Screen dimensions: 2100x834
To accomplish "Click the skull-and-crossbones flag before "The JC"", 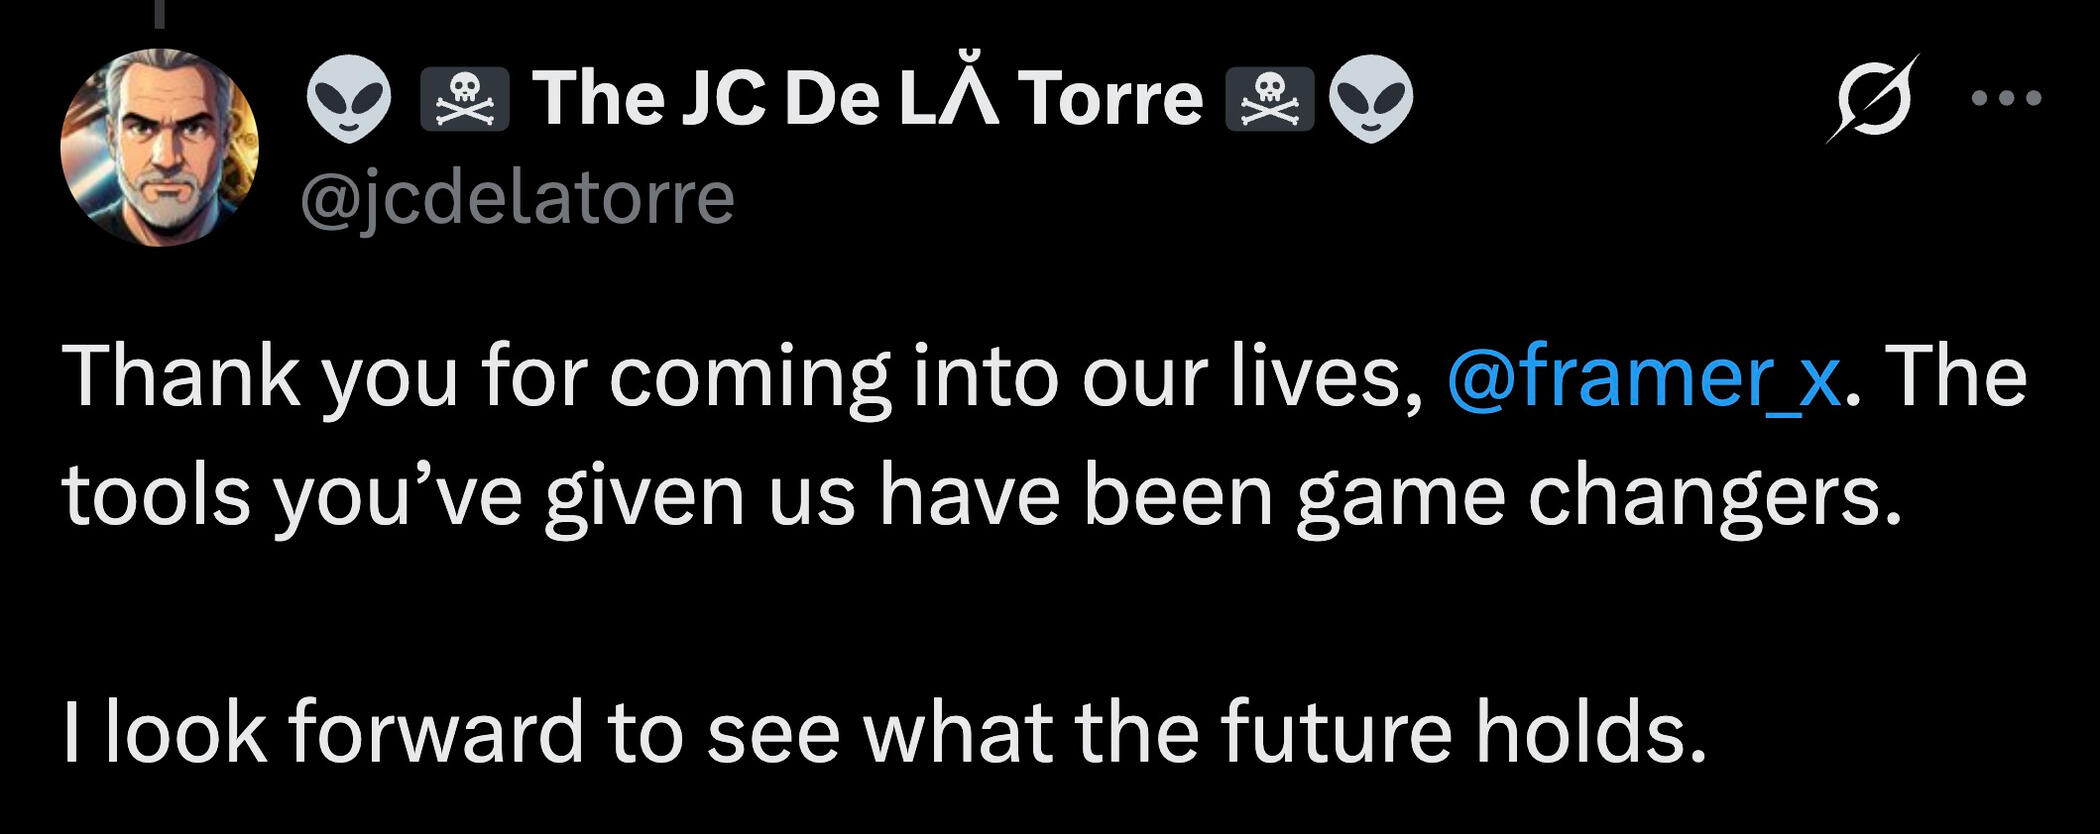I will click(x=464, y=98).
